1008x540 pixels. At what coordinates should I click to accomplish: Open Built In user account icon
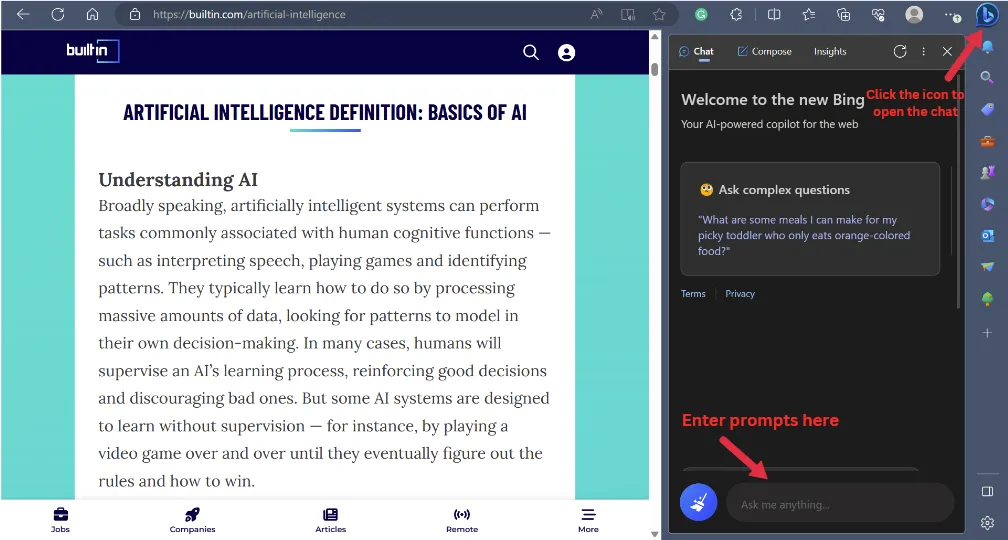[566, 52]
